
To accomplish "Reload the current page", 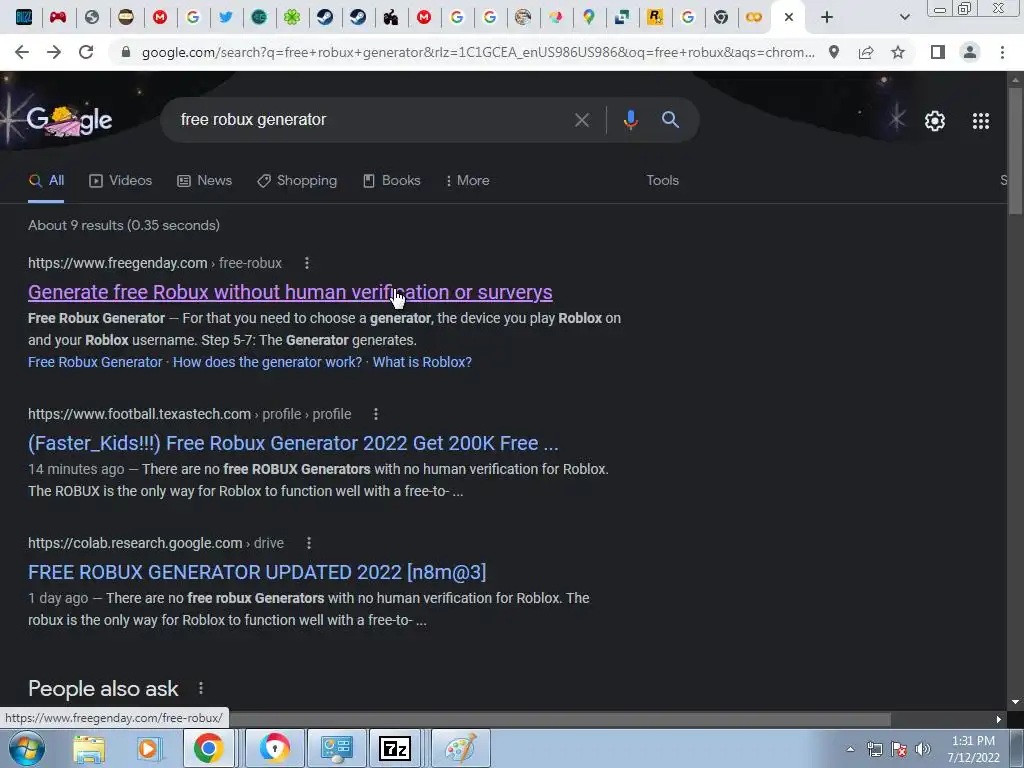I will tap(86, 52).
